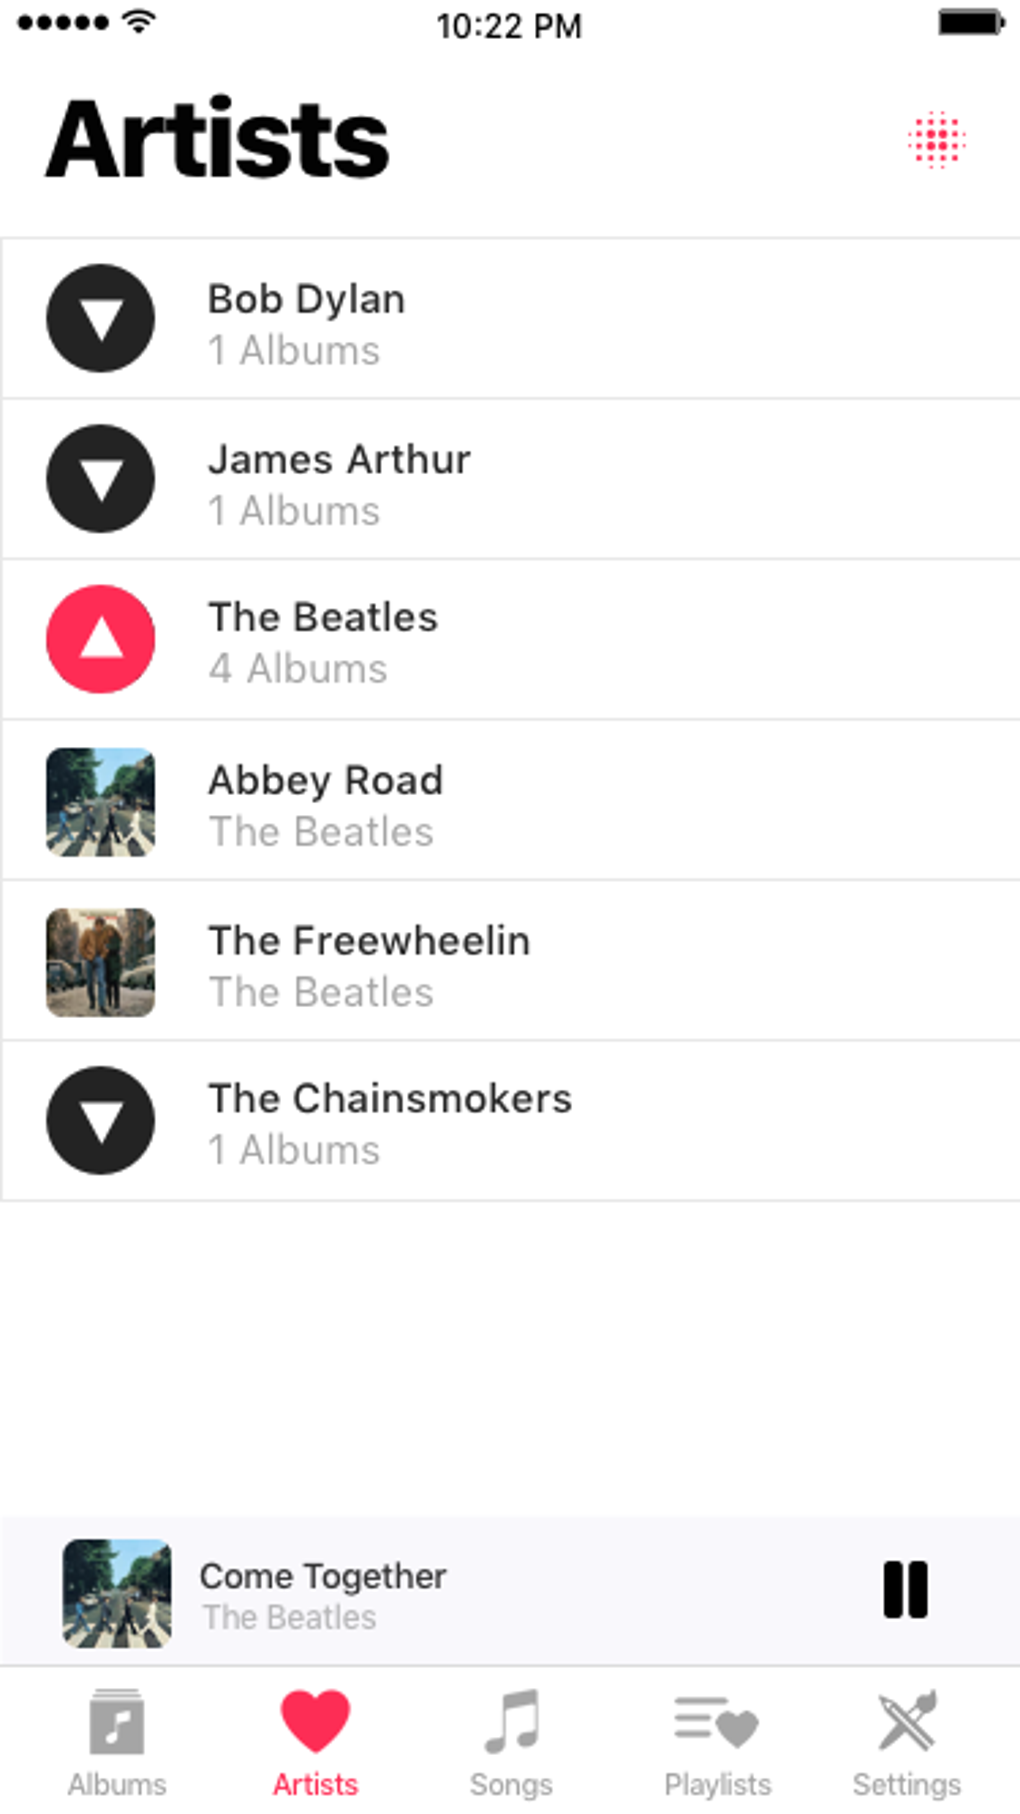This screenshot has width=1020, height=1814.
Task: Open the Abbey Road album cover
Action: [101, 802]
